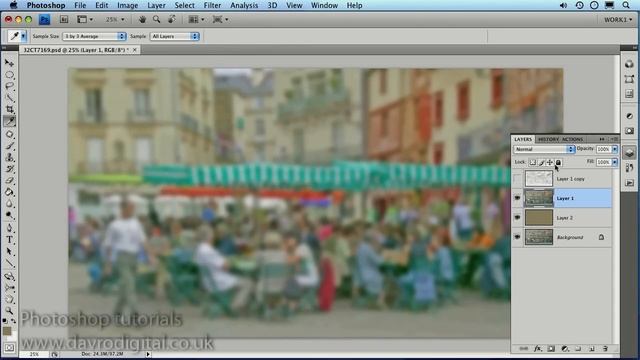This screenshot has height=360, width=640.
Task: Click the Layer 1 copy thumbnail
Action: tap(538, 179)
